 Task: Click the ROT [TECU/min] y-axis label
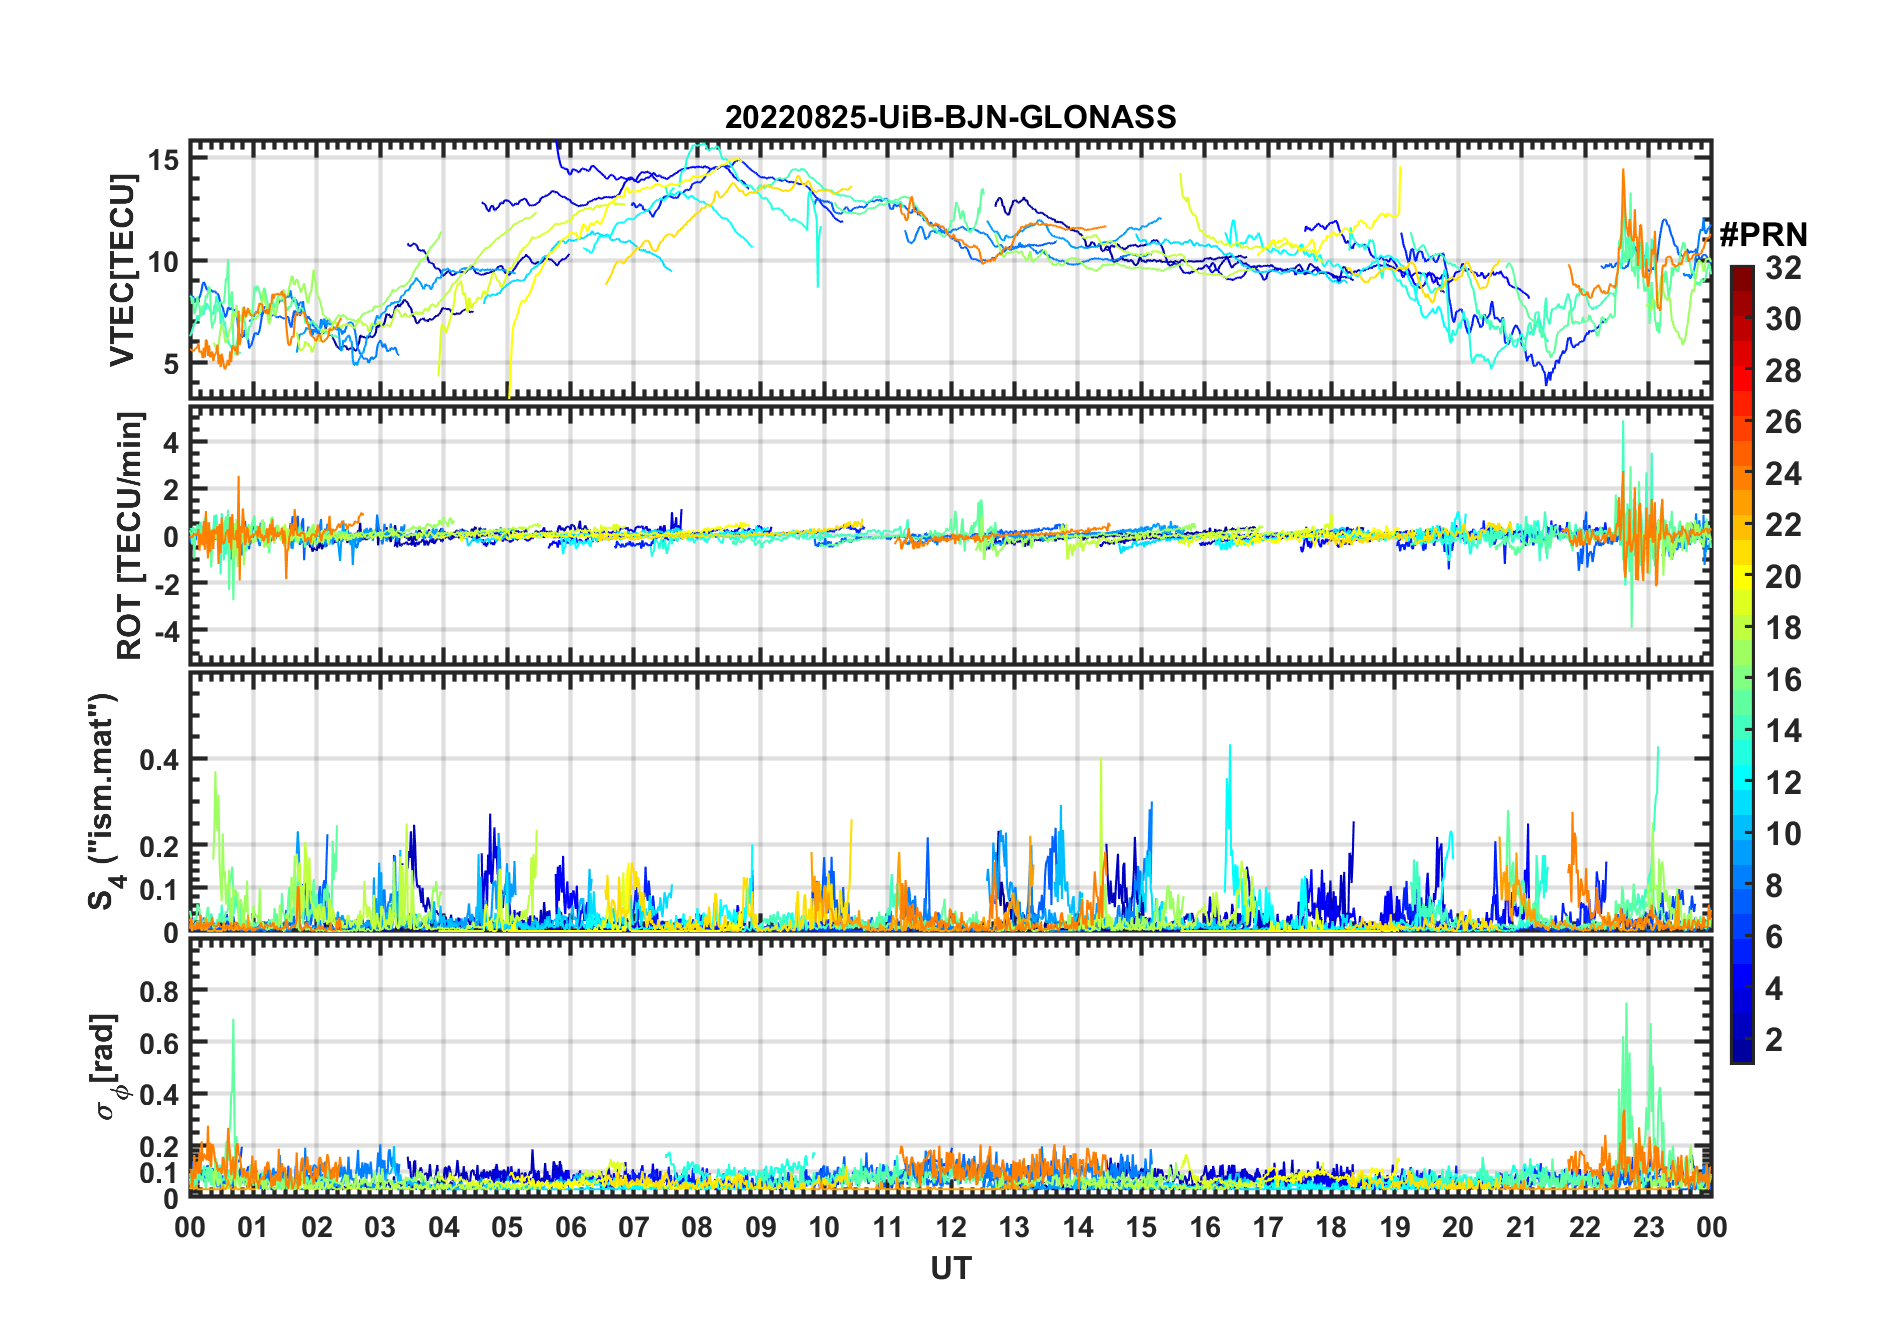130,536
